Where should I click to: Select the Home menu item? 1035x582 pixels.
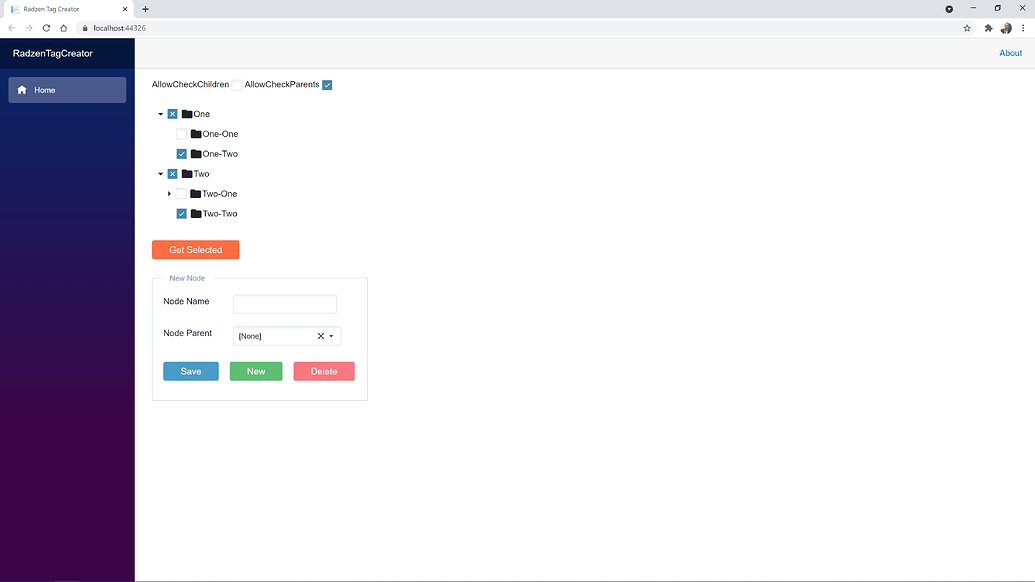click(44, 89)
